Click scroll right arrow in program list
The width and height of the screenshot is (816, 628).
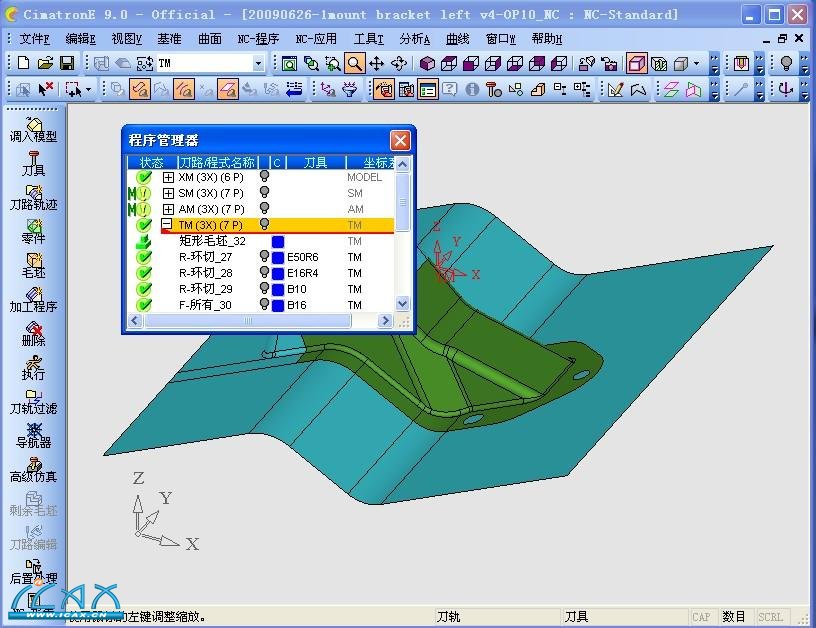click(385, 321)
